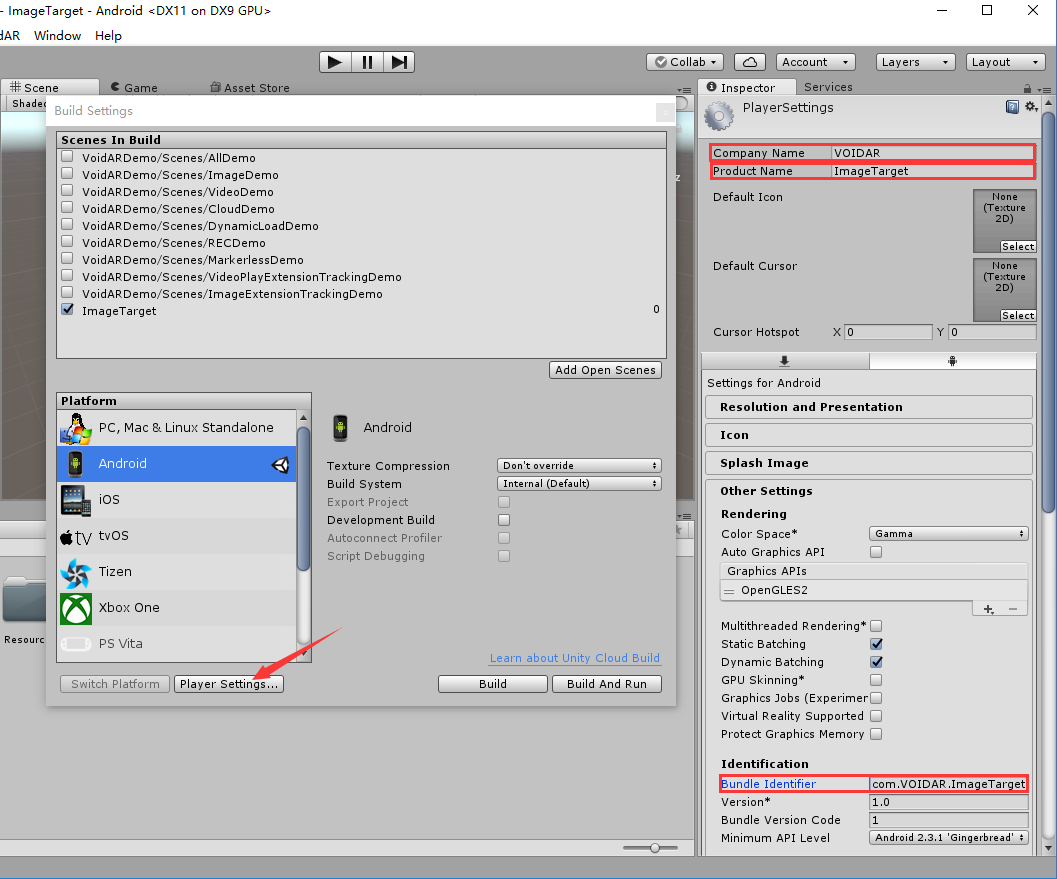The height and width of the screenshot is (879, 1057).
Task: Expand the Icon settings section
Action: coord(868,435)
